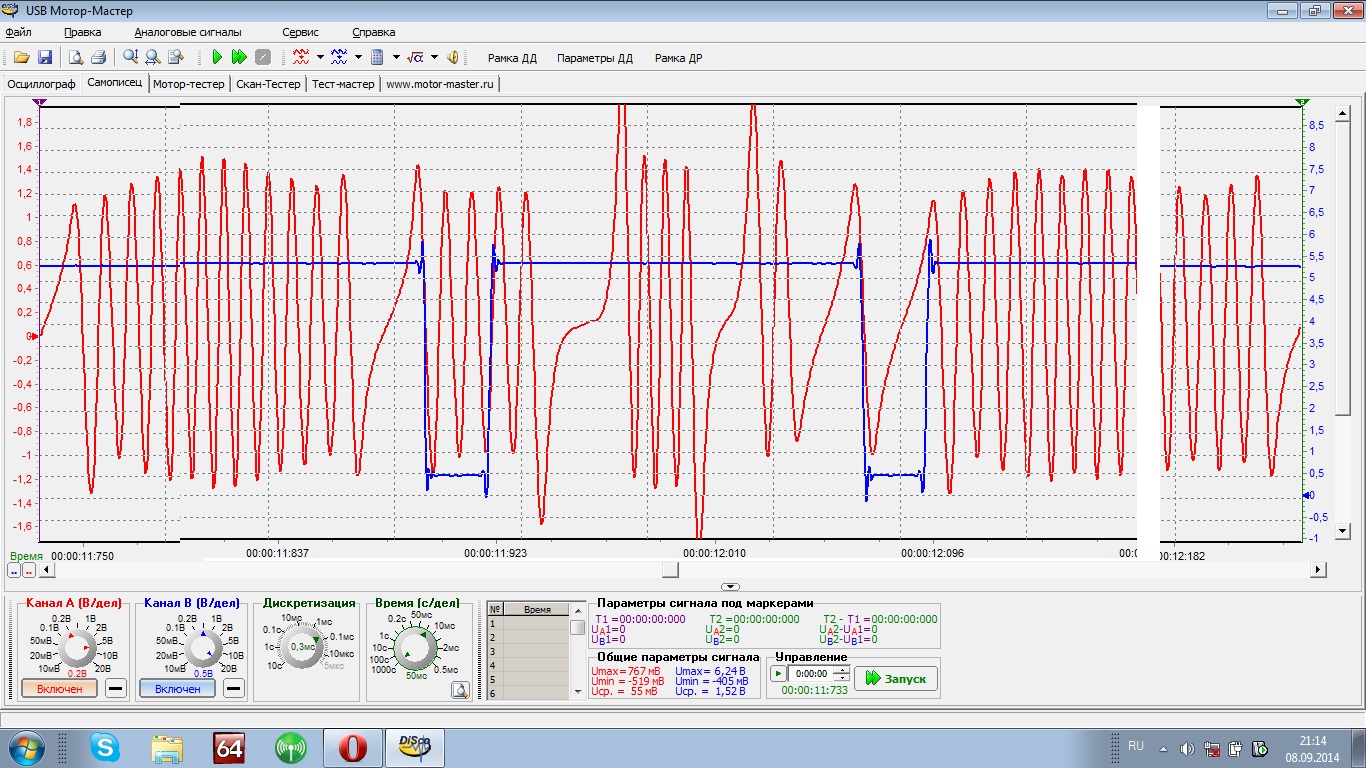Click the green Запуск button
The width and height of the screenshot is (1366, 768).
(x=896, y=678)
